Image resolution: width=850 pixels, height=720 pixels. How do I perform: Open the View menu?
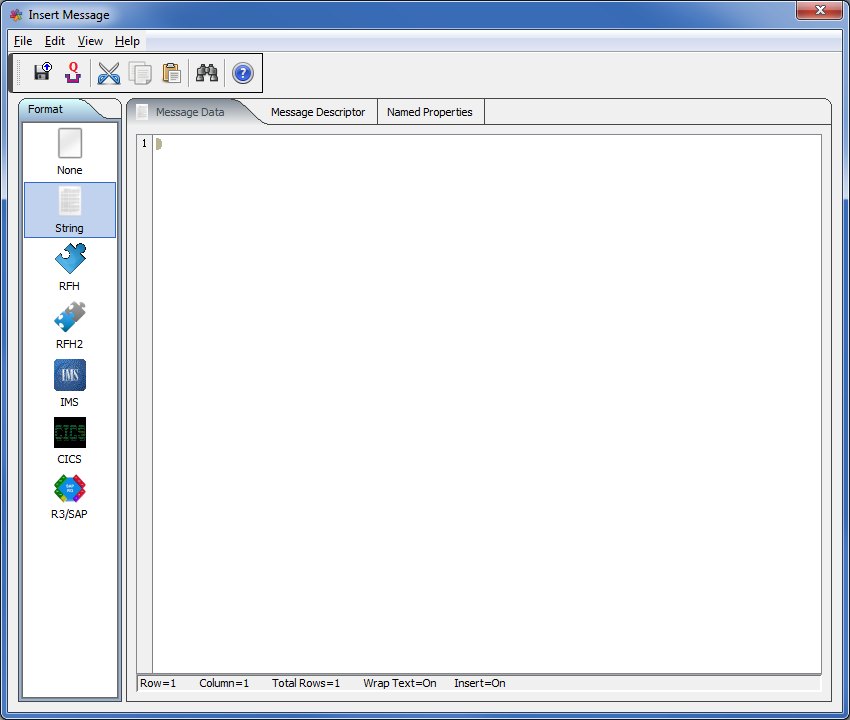(x=90, y=41)
